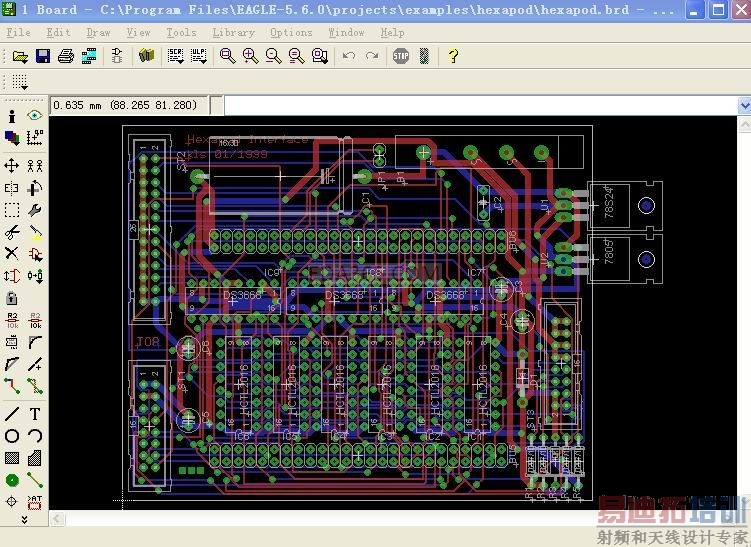Open the Options menu
751x547 pixels.
coord(291,32)
